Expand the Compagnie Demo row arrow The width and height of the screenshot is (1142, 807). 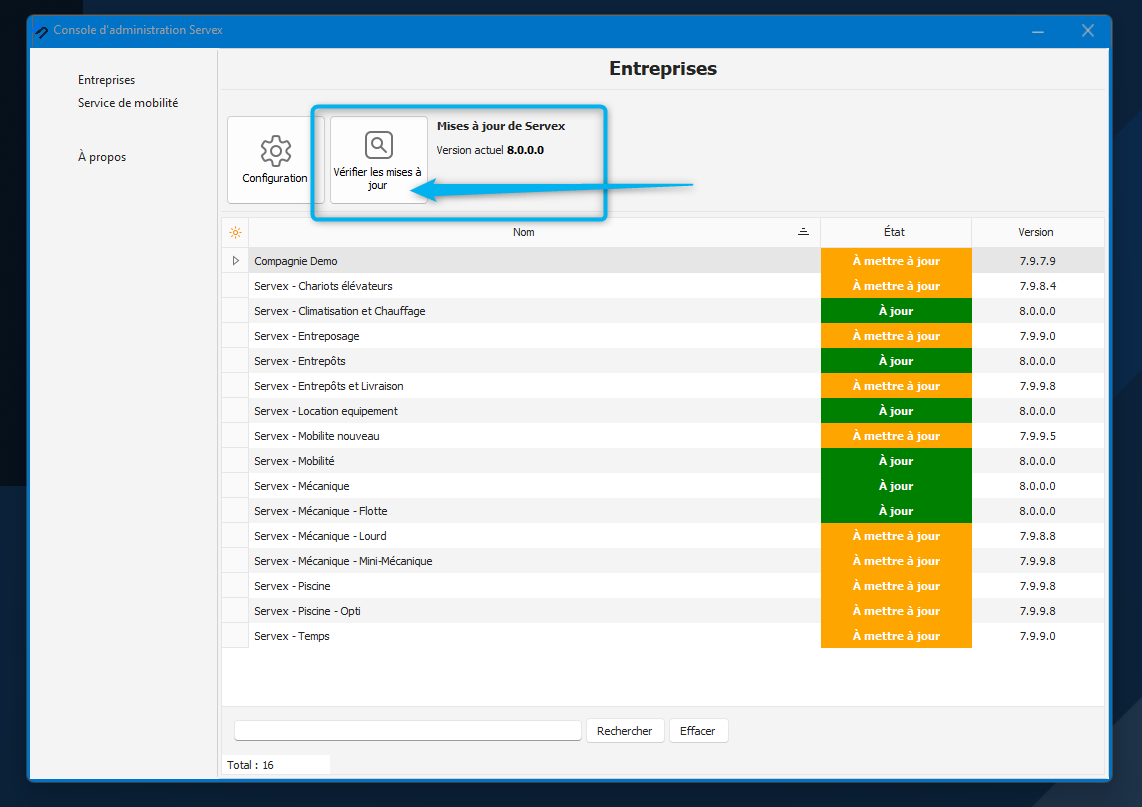tap(236, 261)
